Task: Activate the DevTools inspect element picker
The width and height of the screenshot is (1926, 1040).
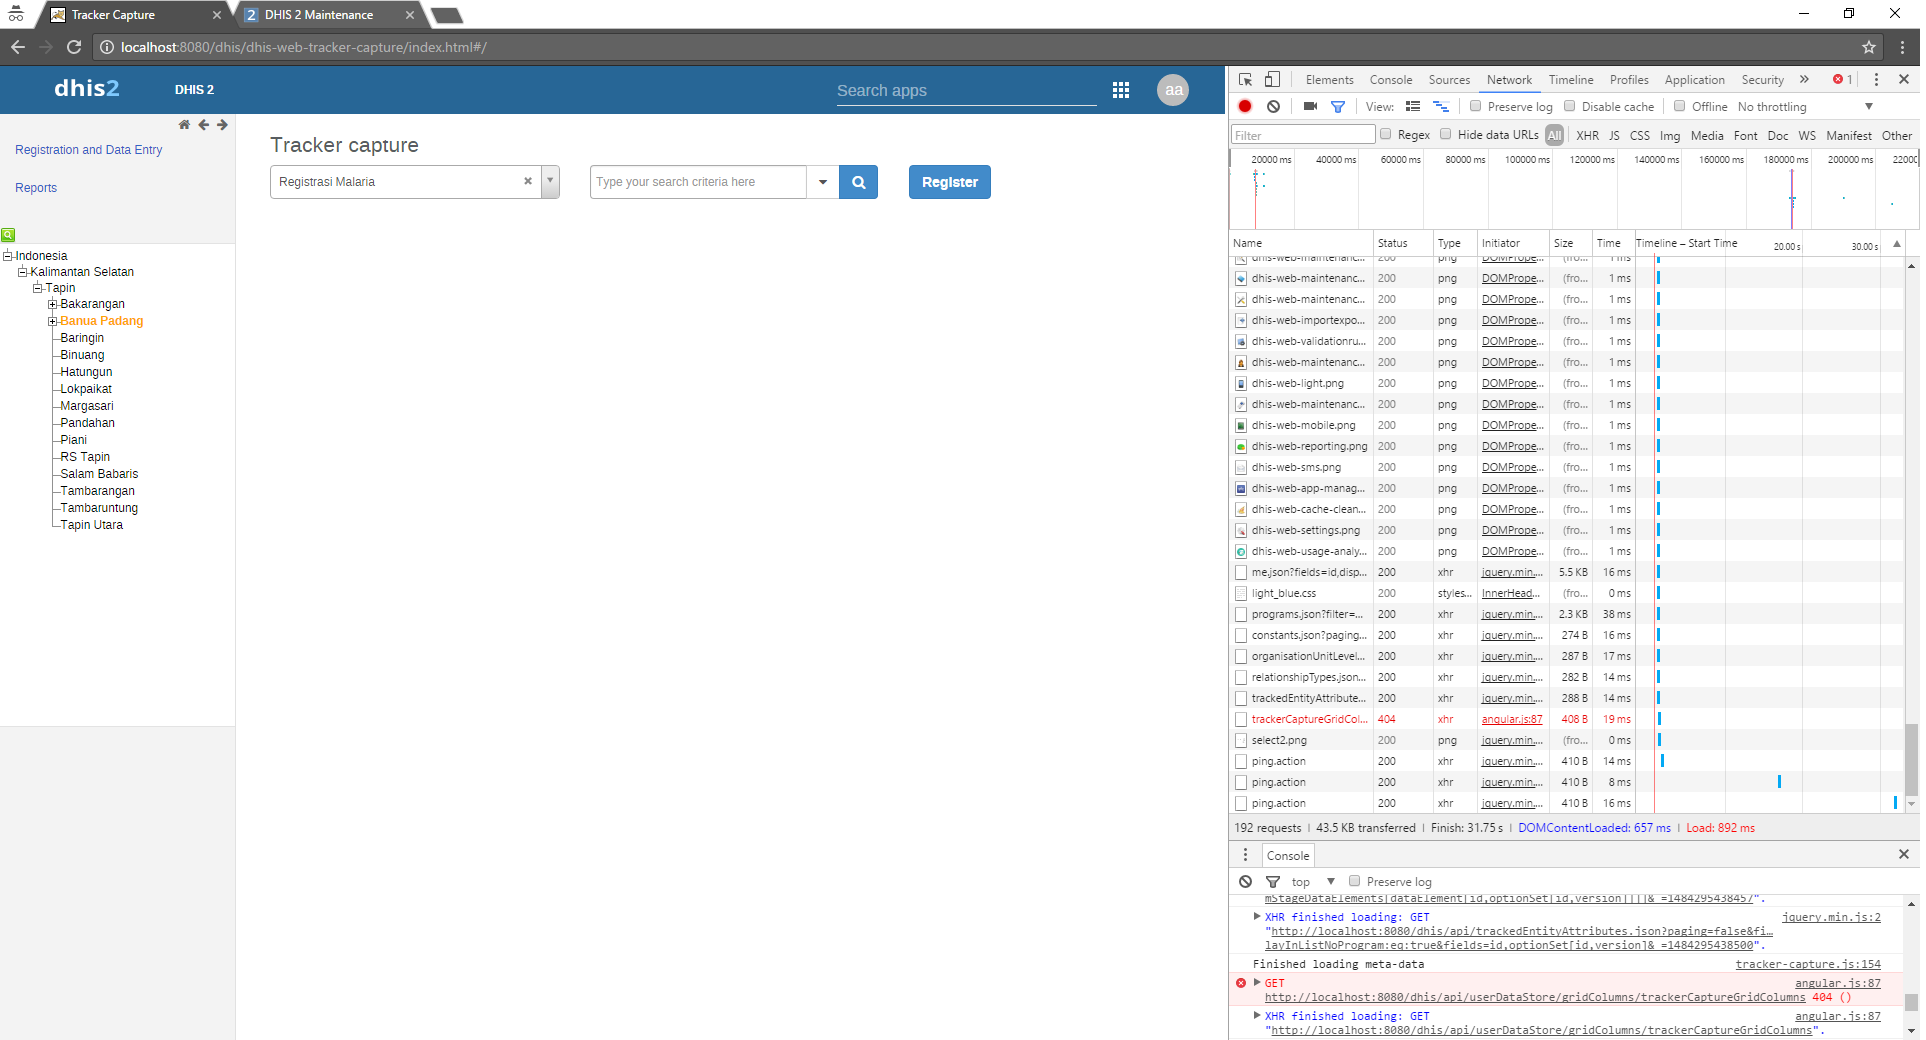Action: pos(1246,80)
